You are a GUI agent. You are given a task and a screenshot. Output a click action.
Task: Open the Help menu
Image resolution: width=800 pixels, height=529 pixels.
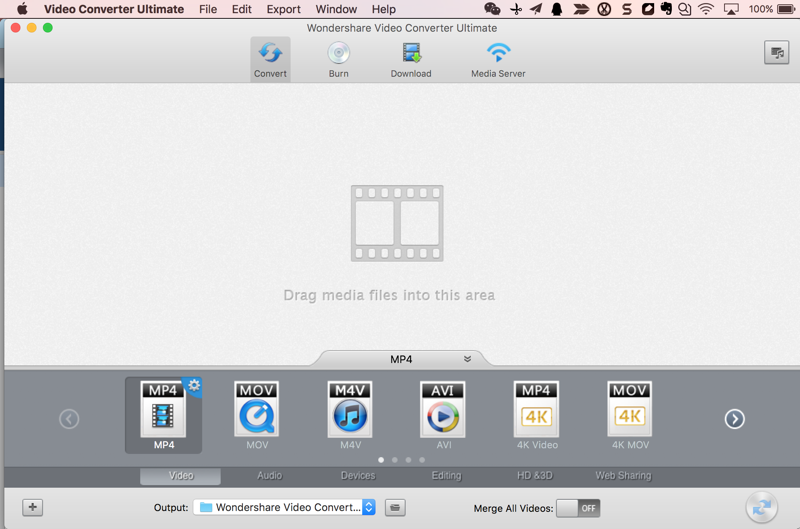pos(384,9)
